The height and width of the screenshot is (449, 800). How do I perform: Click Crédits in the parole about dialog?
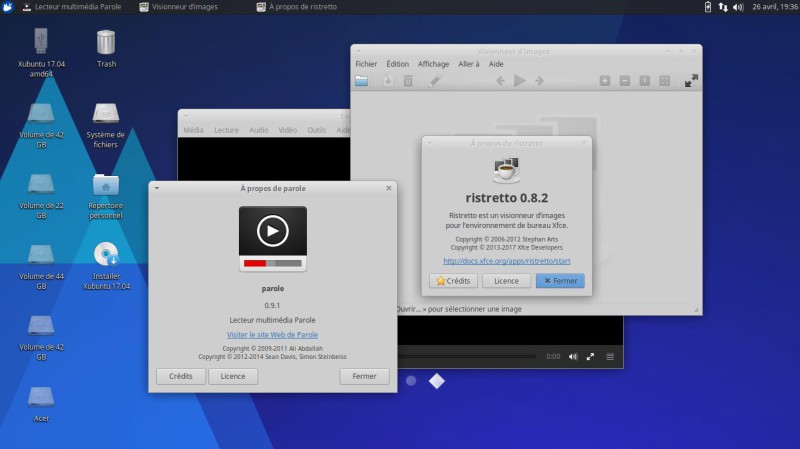[x=181, y=376]
